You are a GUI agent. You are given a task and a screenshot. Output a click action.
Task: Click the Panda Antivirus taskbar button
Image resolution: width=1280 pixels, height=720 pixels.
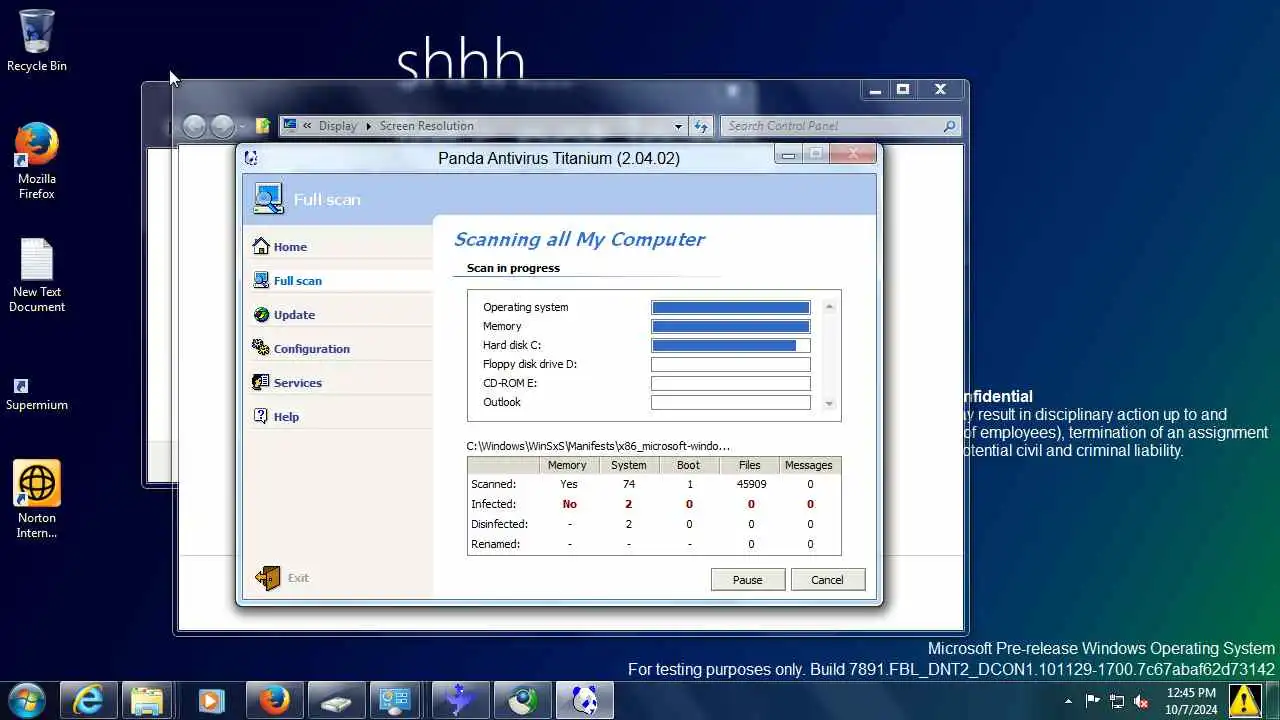(x=584, y=701)
